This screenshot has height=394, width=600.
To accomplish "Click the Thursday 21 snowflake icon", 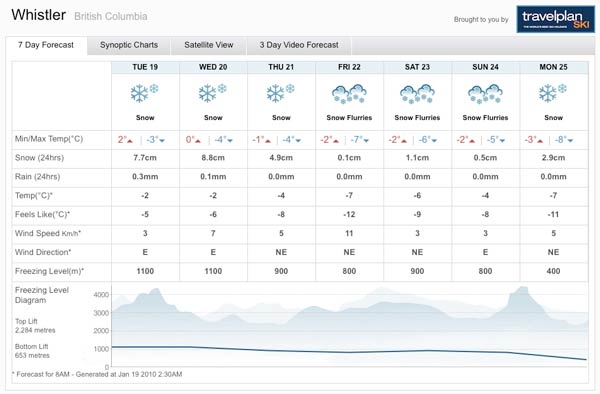I will [x=280, y=93].
